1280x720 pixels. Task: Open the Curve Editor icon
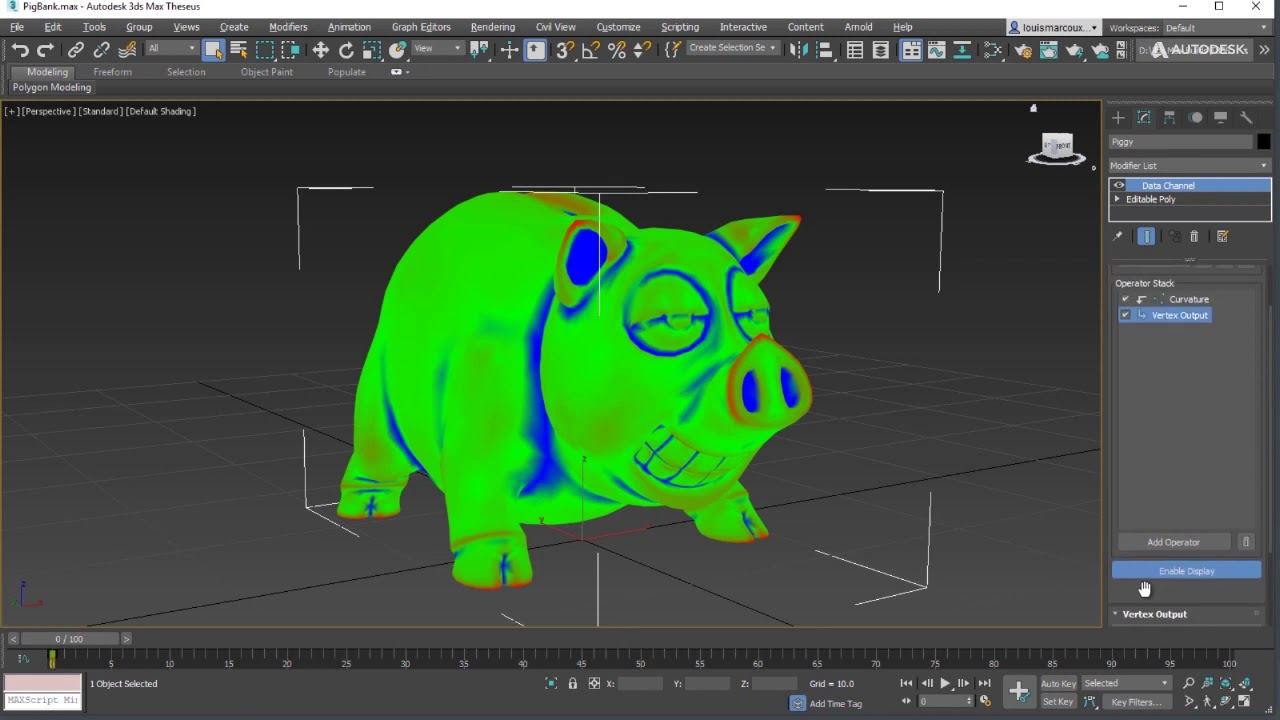[937, 50]
